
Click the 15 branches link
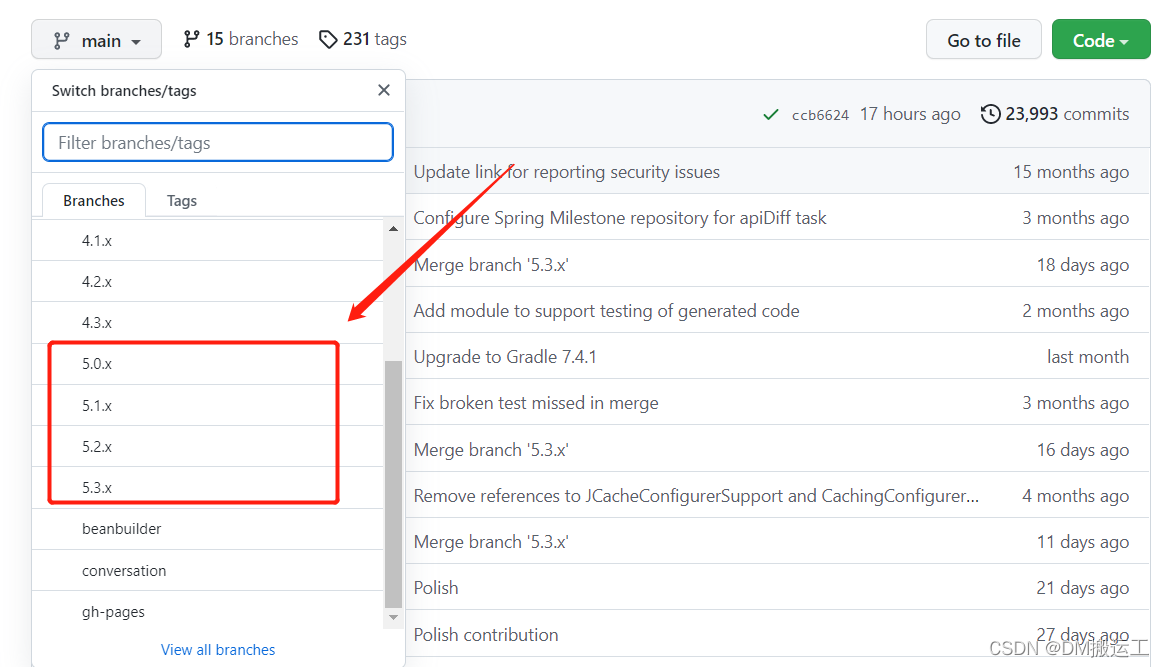[241, 39]
